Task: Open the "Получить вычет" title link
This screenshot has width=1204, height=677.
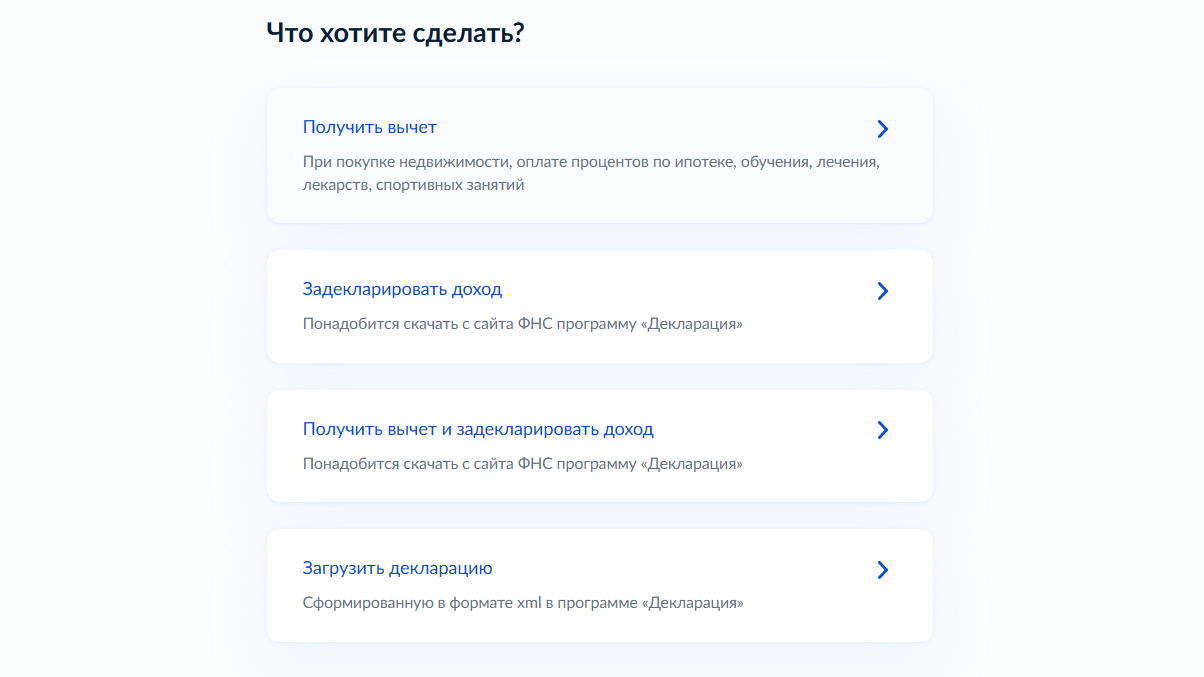Action: (x=369, y=128)
